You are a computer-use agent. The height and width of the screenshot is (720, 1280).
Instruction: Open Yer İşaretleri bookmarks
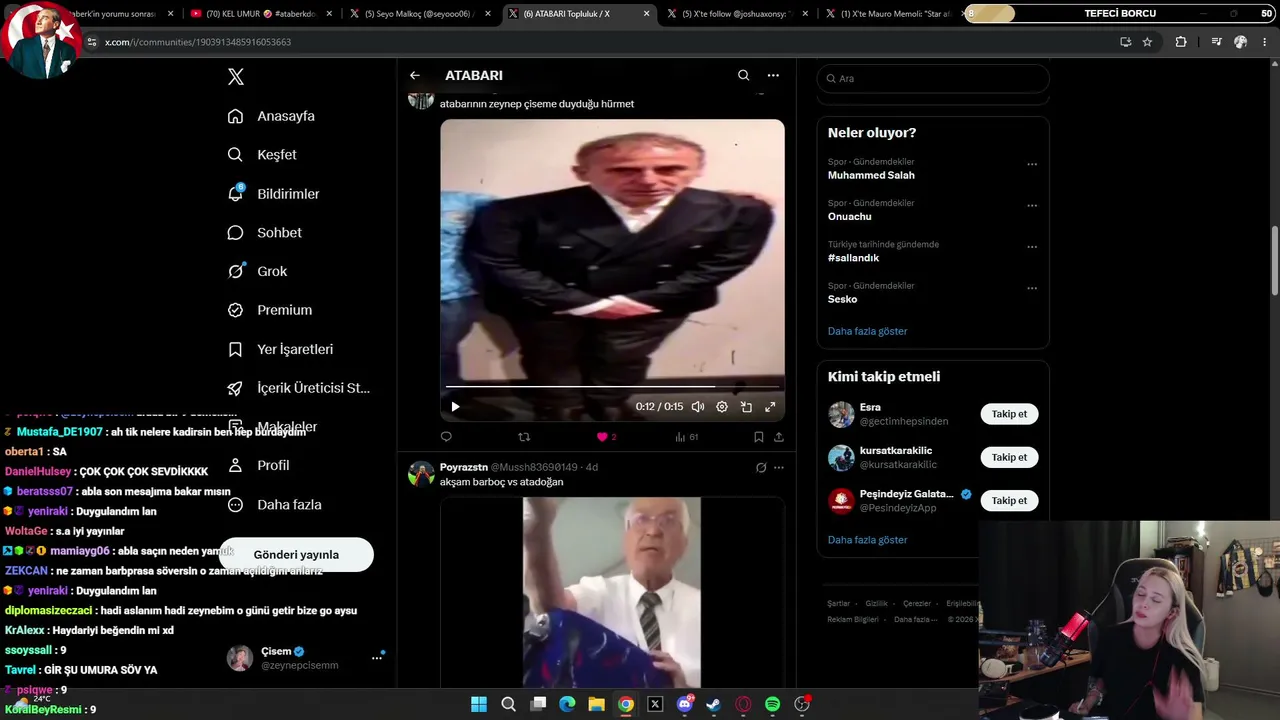click(280, 349)
